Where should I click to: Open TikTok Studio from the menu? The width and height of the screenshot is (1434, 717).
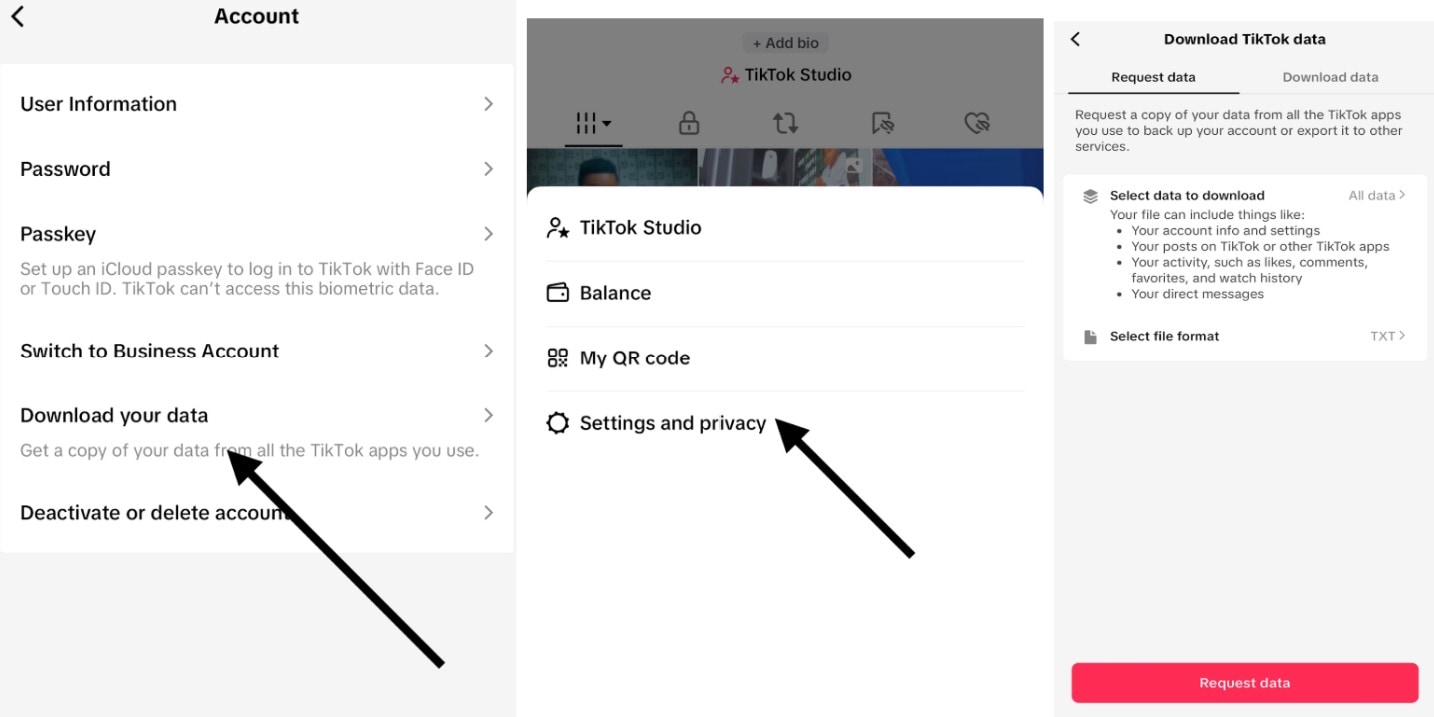click(640, 228)
